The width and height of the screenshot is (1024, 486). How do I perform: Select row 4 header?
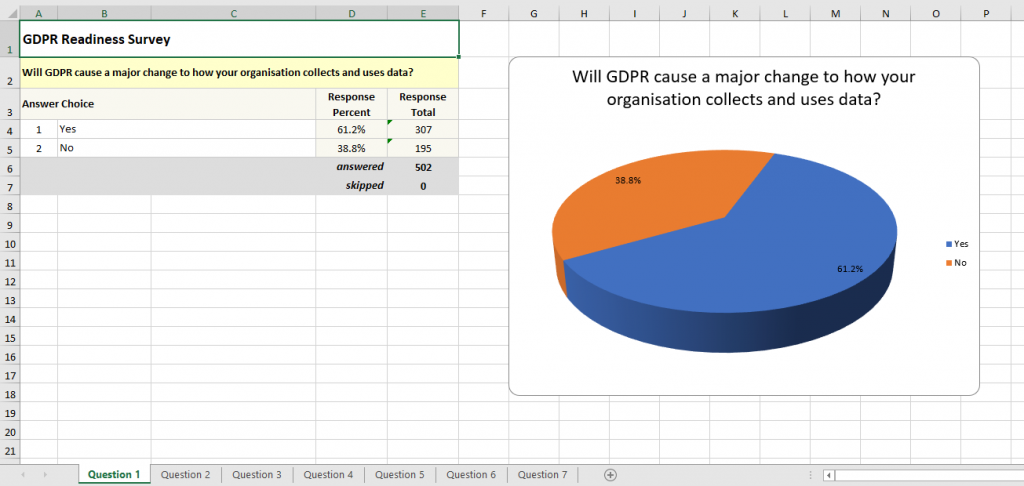[10, 129]
